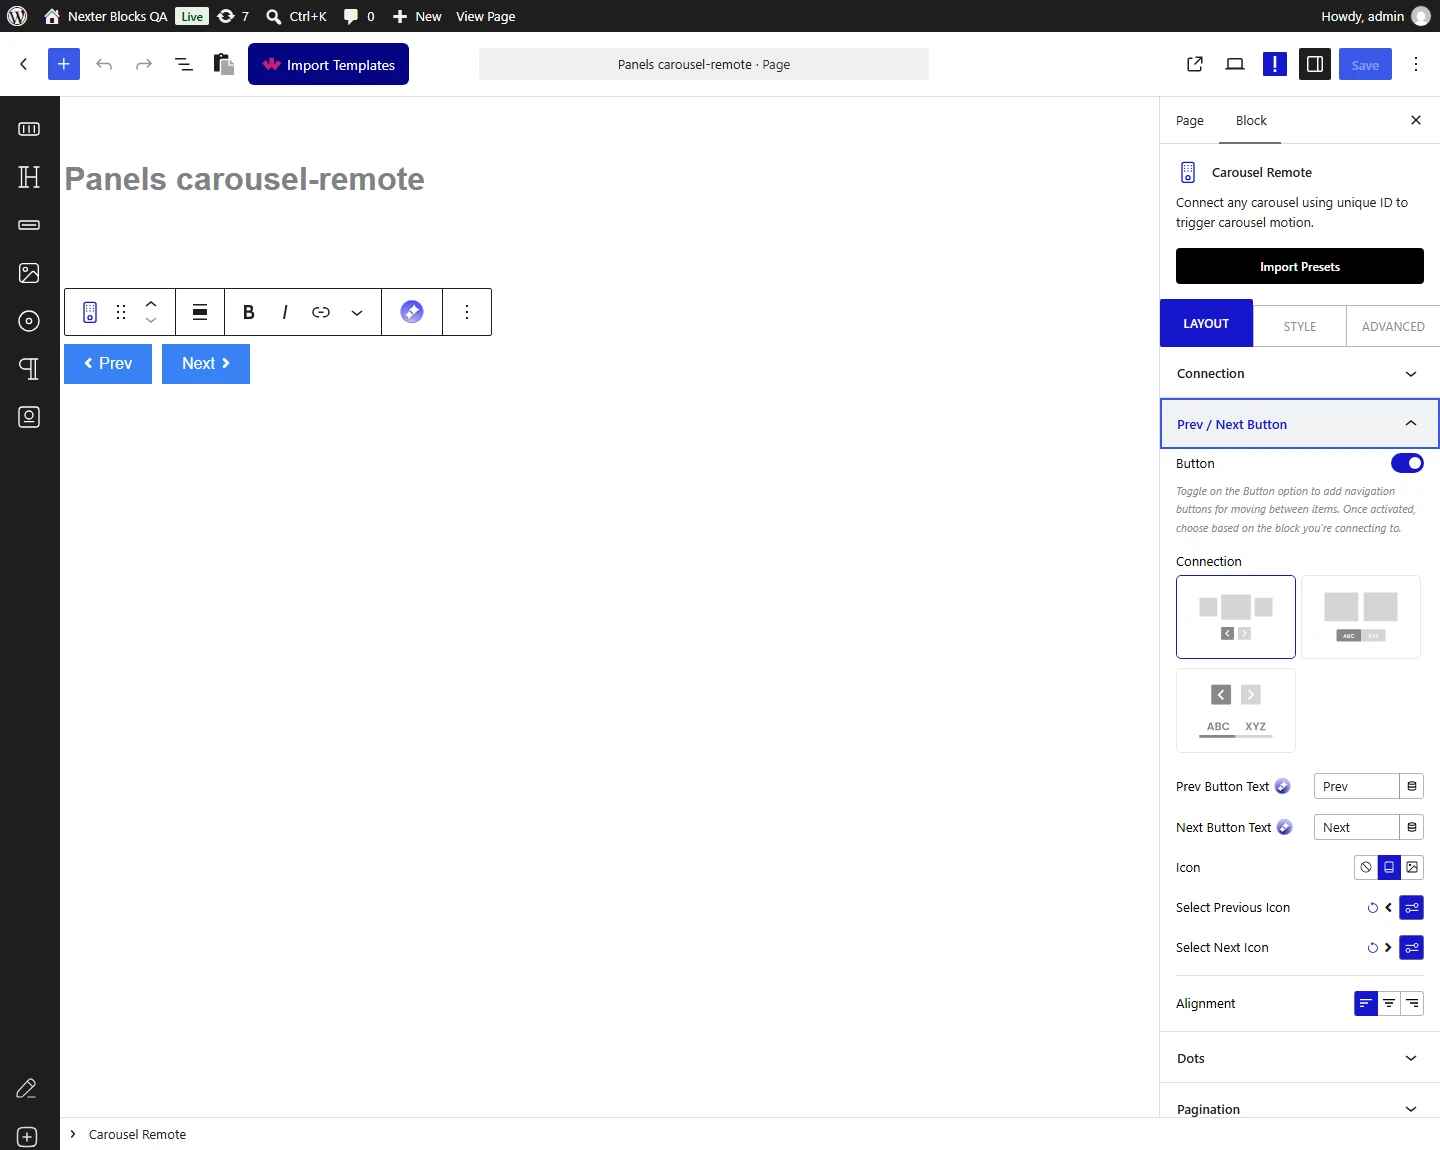Open the editor options three-dot menu
1440x1150 pixels.
(1416, 64)
